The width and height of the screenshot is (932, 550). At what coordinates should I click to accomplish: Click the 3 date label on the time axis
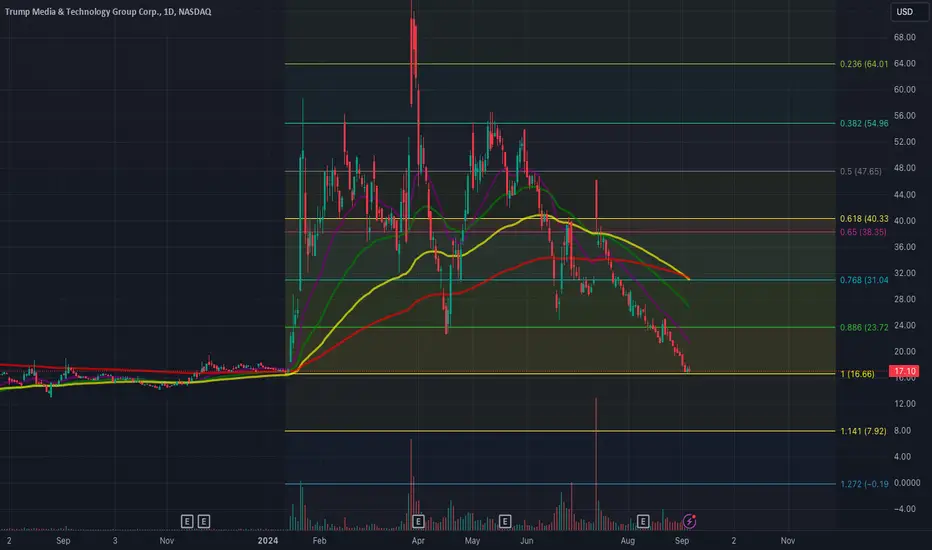(x=115, y=540)
